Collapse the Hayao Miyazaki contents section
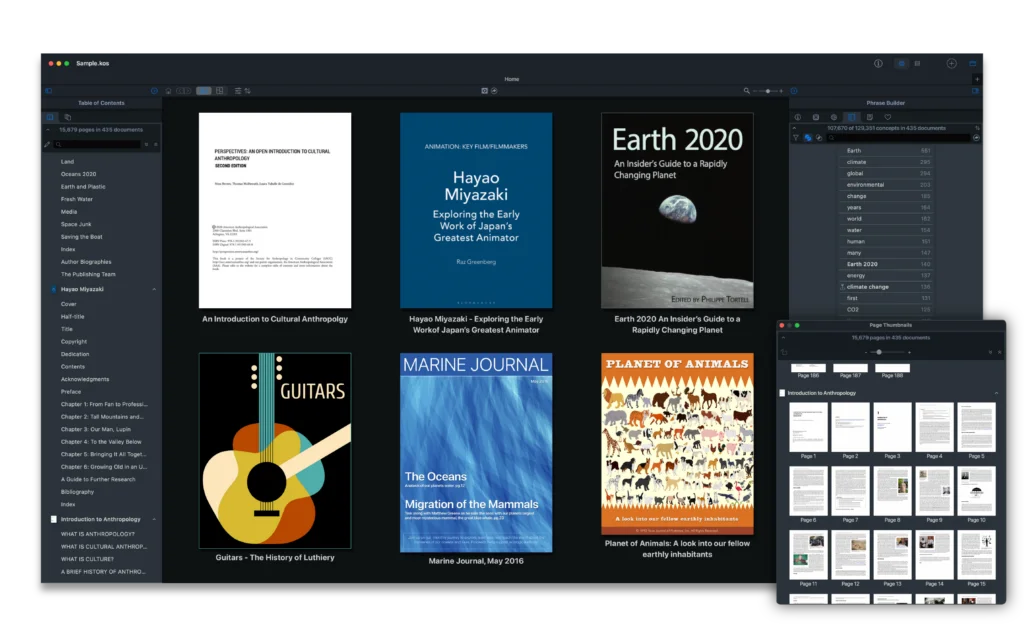The height and width of the screenshot is (640, 1024). click(154, 289)
